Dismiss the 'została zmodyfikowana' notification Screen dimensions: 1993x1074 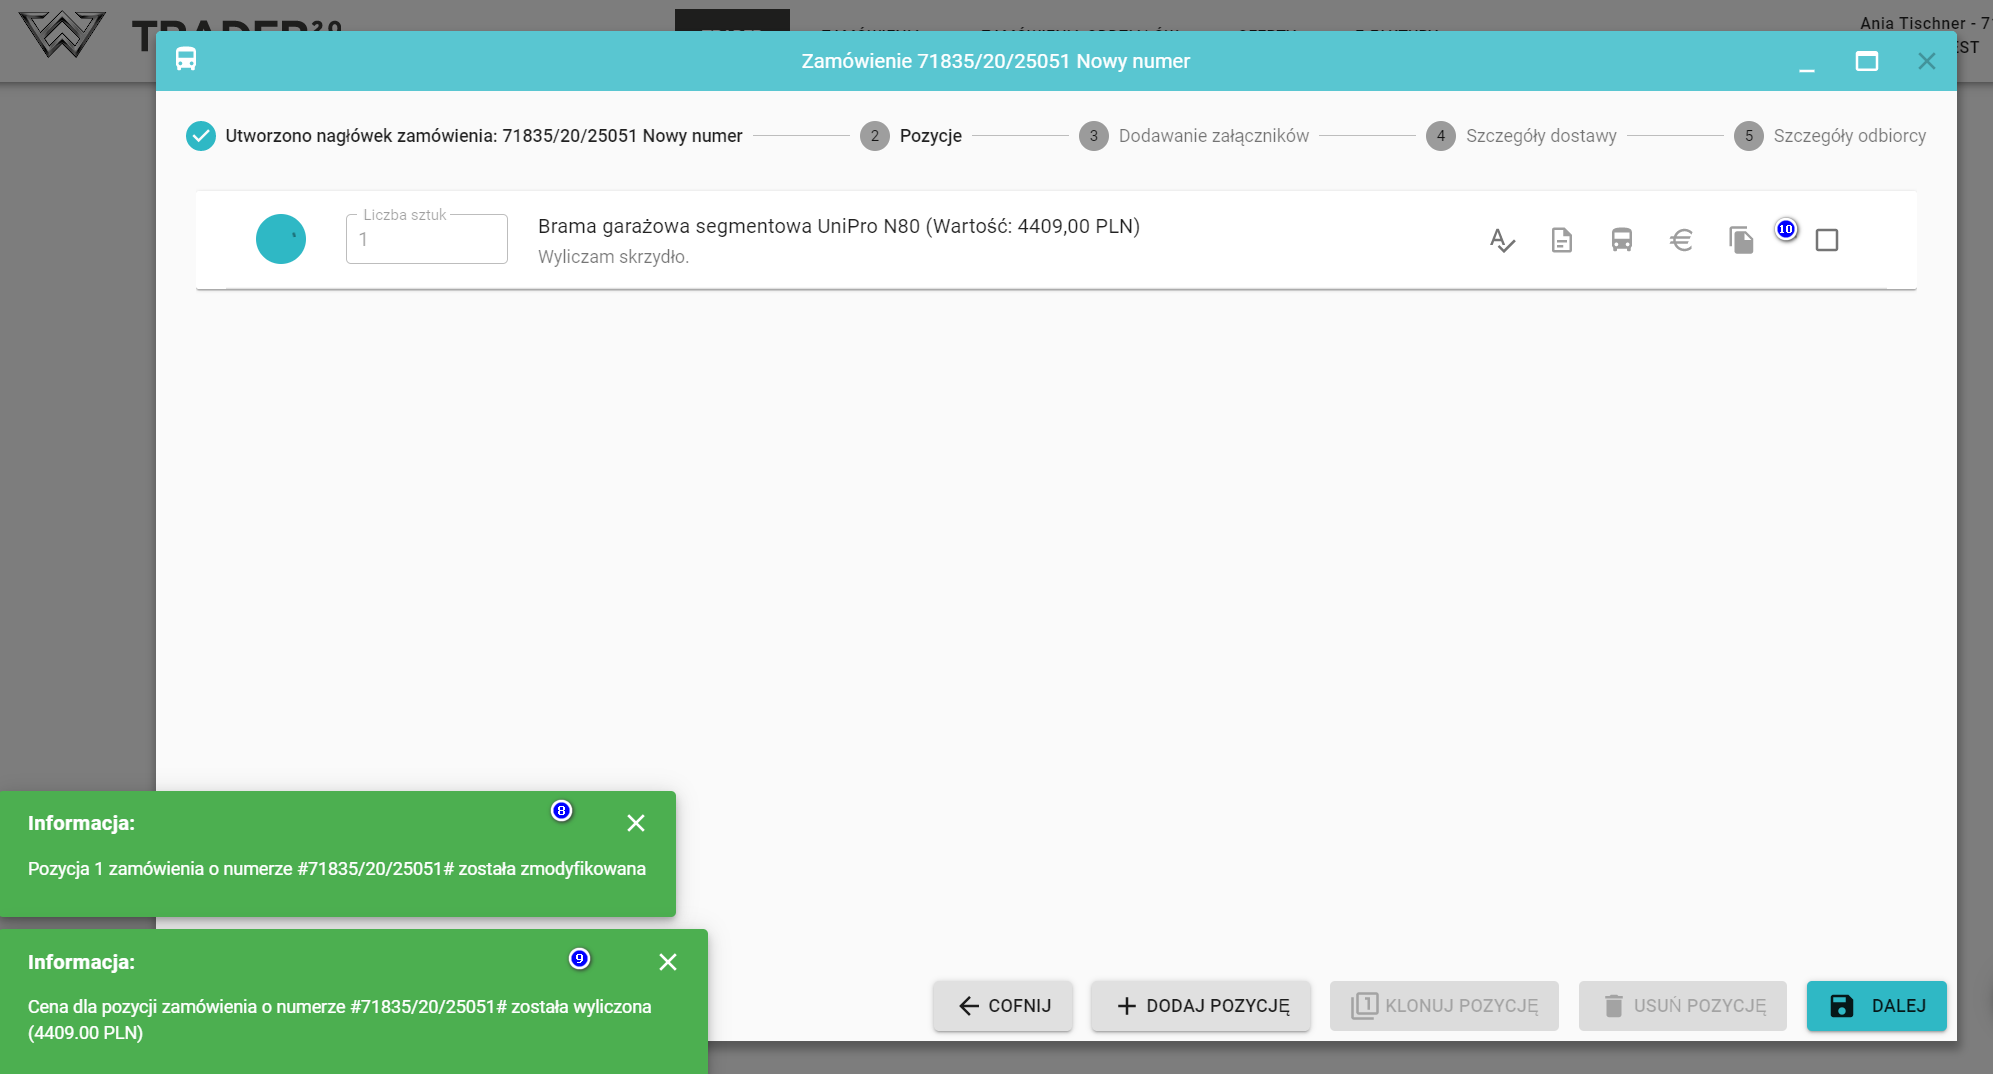pyautogui.click(x=636, y=823)
